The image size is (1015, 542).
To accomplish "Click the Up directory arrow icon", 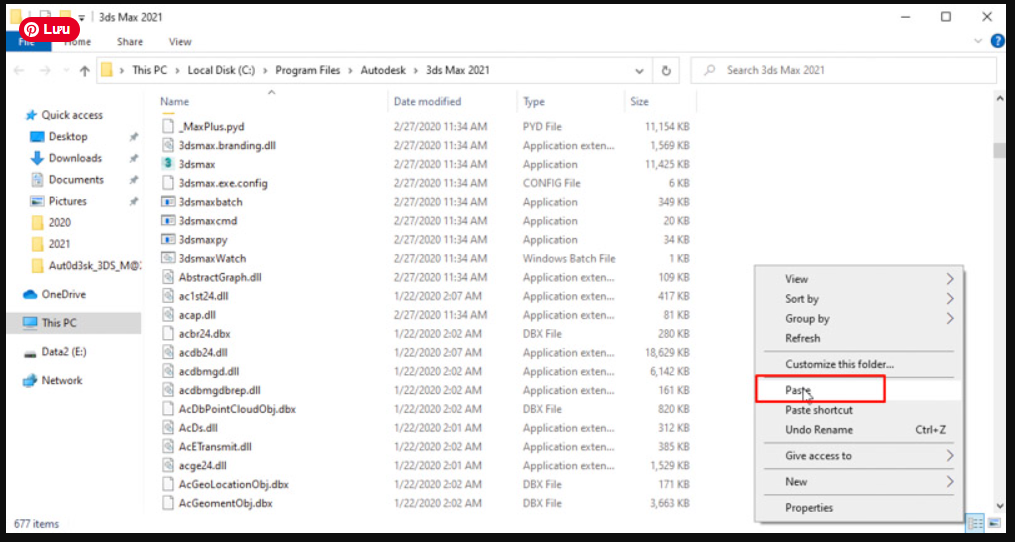I will (x=85, y=71).
